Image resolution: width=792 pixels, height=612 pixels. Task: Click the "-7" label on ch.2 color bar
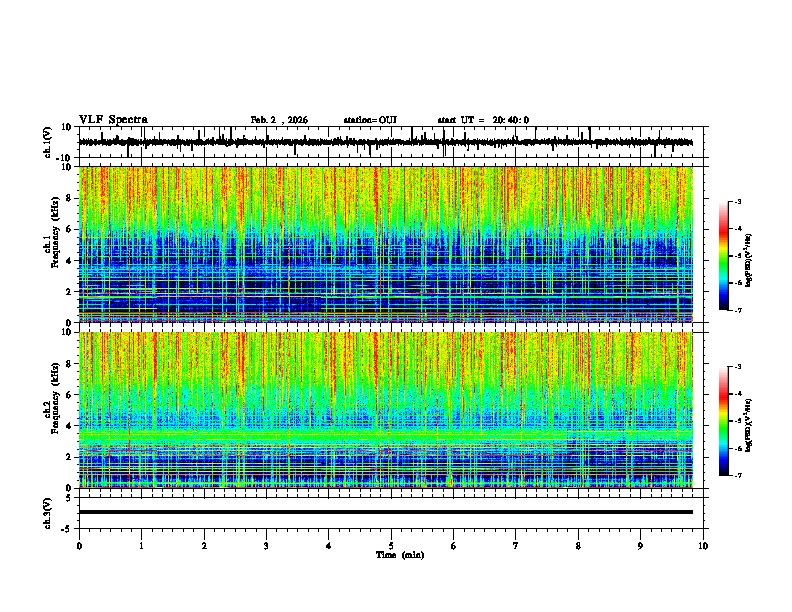(738, 475)
